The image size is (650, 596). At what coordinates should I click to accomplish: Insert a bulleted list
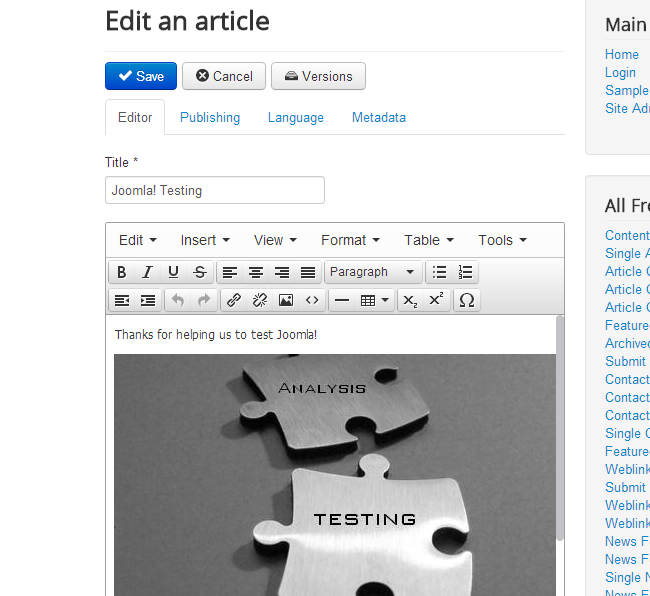(439, 272)
